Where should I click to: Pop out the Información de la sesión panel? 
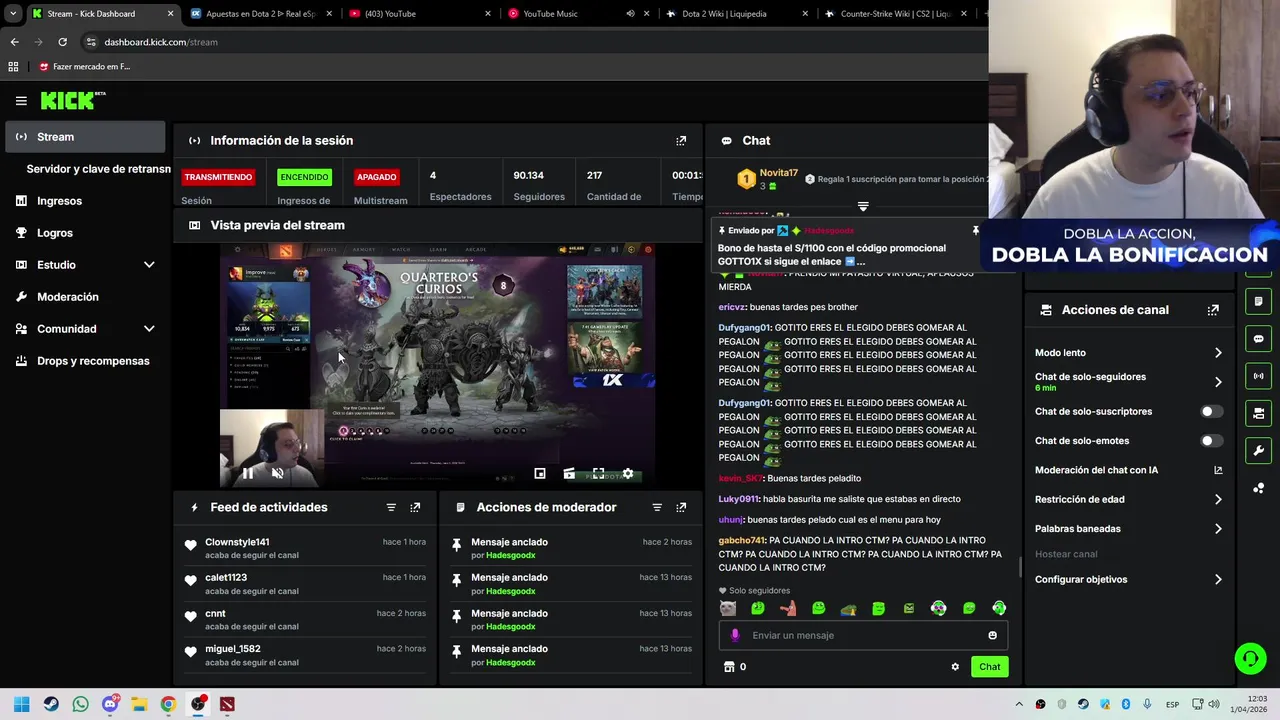tap(681, 141)
